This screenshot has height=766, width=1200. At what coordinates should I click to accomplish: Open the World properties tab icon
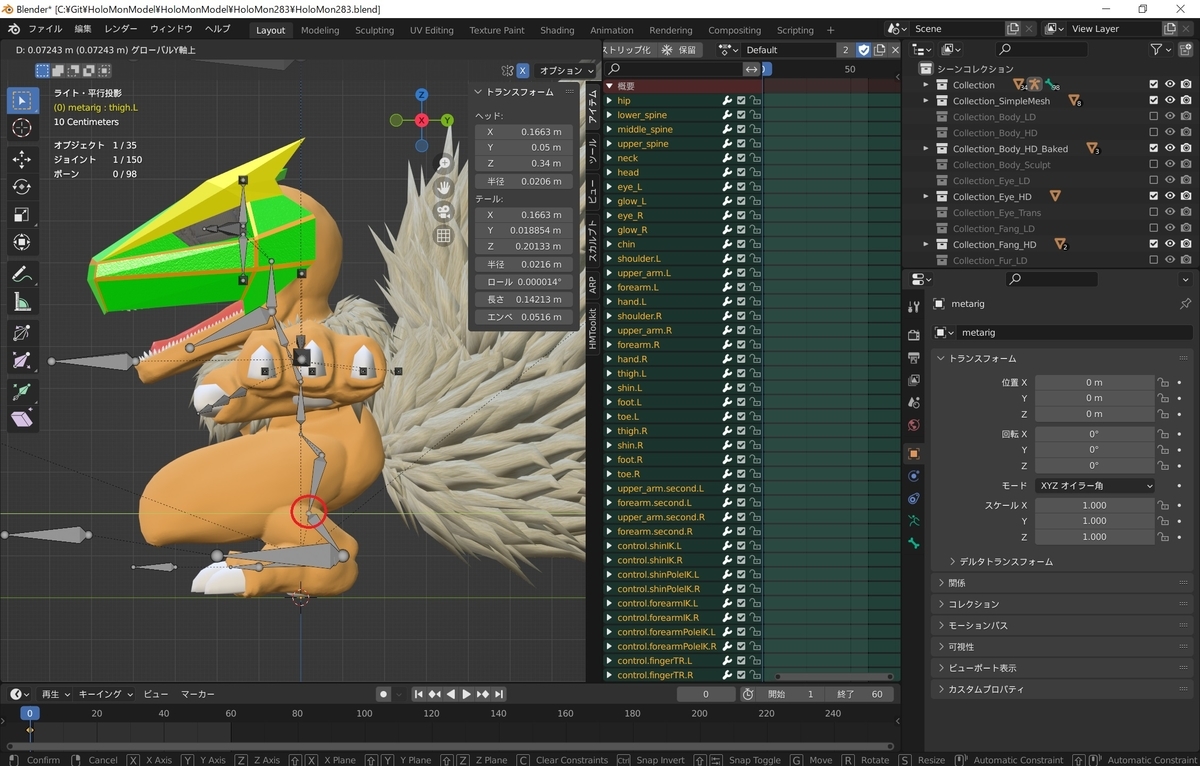(x=913, y=426)
